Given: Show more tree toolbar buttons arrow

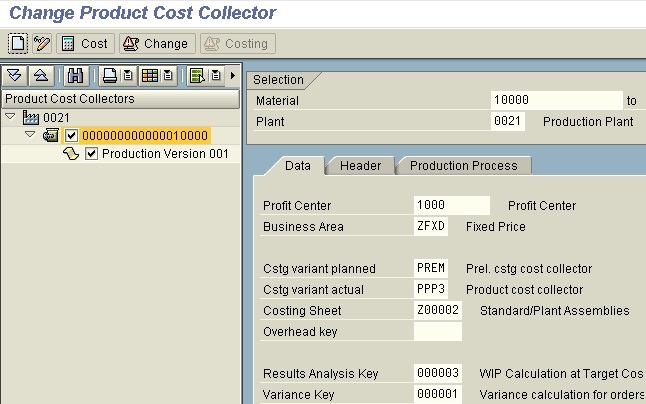Looking at the screenshot, I should pos(233,76).
